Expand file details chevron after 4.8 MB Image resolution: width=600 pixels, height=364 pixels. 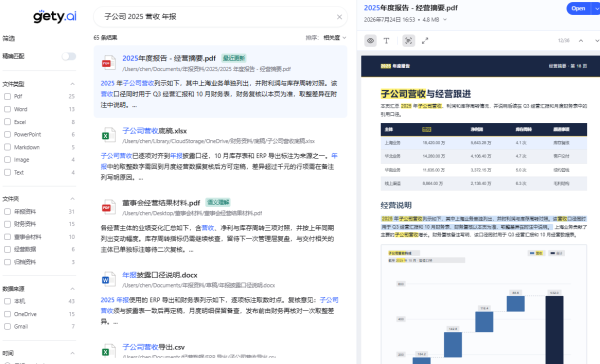(x=445, y=20)
